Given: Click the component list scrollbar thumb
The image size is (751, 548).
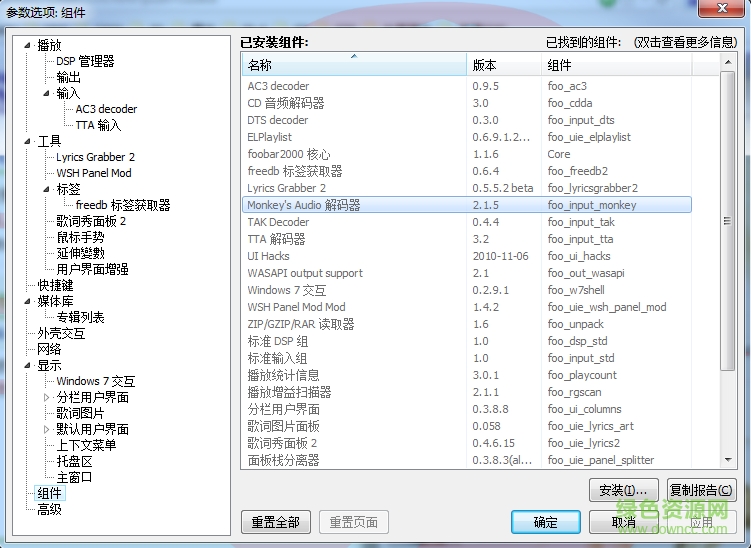Looking at the screenshot, I should tap(728, 221).
